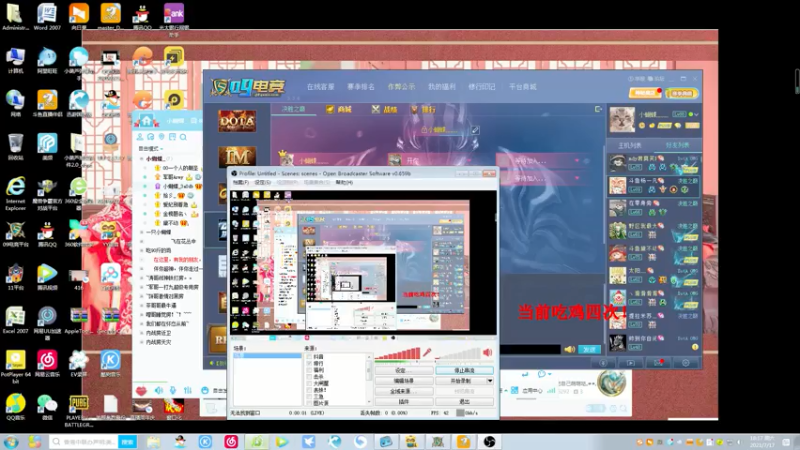Open search magnifier in voice chat toolbar
Screen dimensions: 800x450
coord(183,137)
